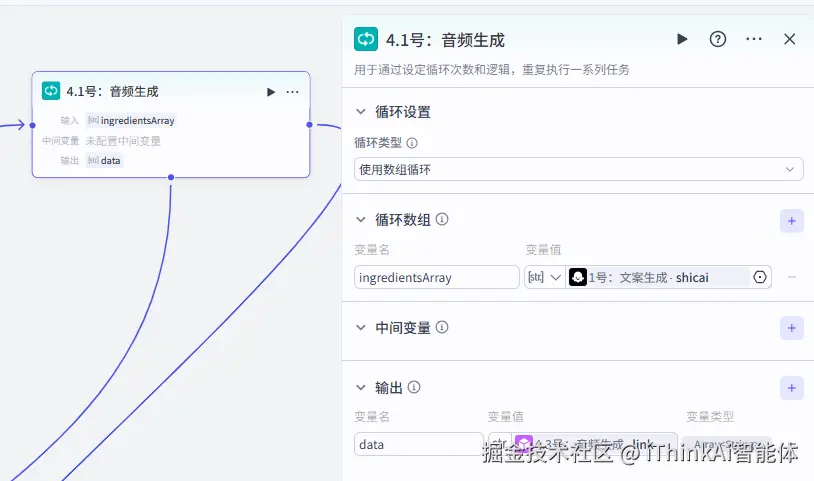
Task: Show info for 循环类型
Action: click(412, 143)
